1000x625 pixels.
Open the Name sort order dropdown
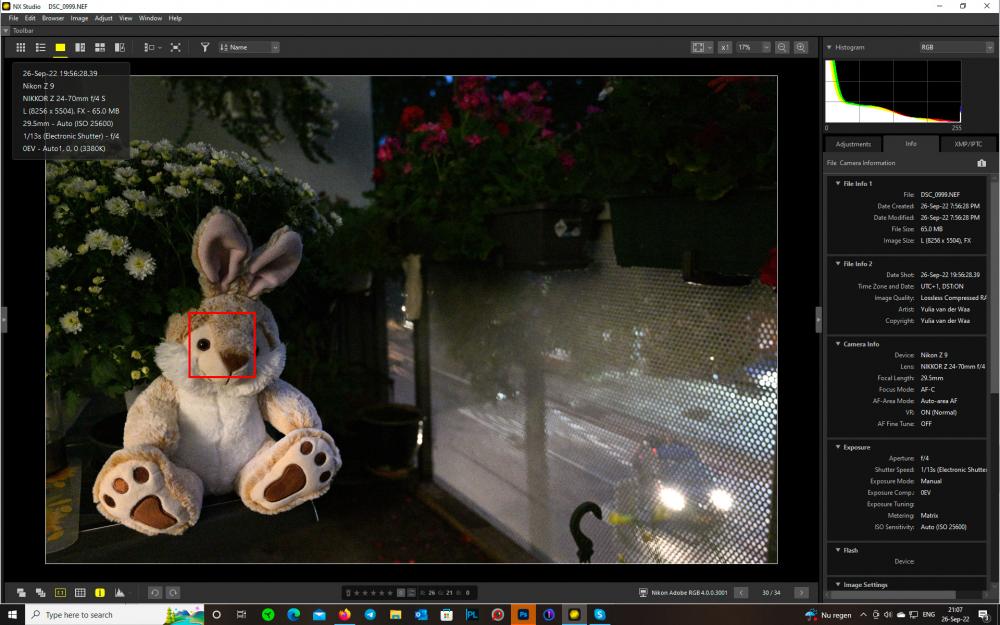pos(249,47)
